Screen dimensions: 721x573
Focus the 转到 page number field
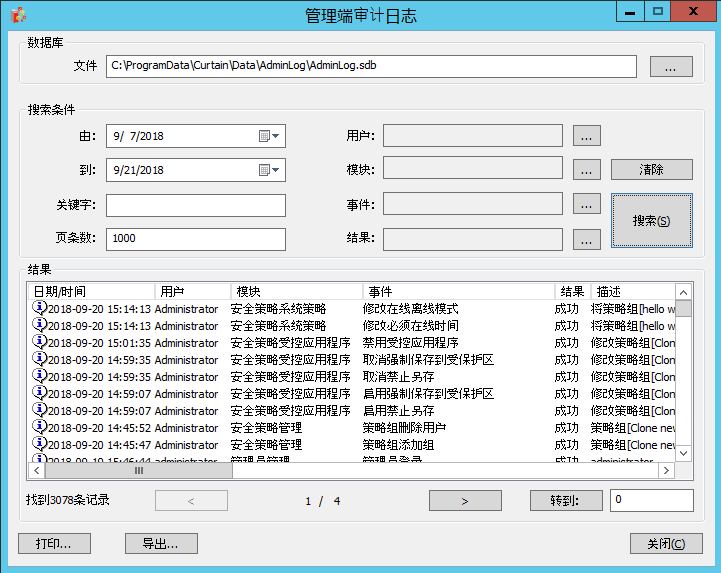click(x=652, y=500)
